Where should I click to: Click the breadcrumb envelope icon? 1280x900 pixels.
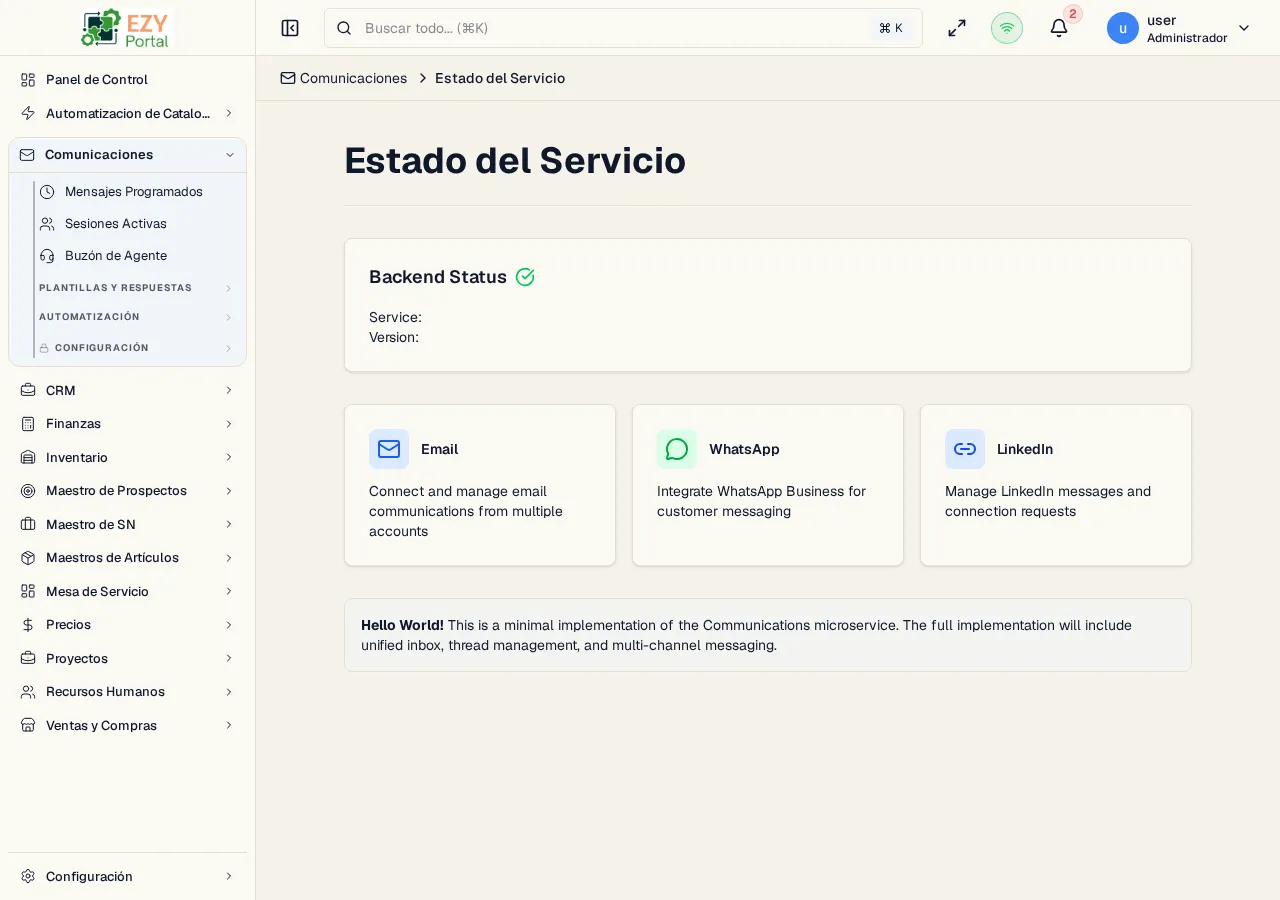click(x=288, y=78)
